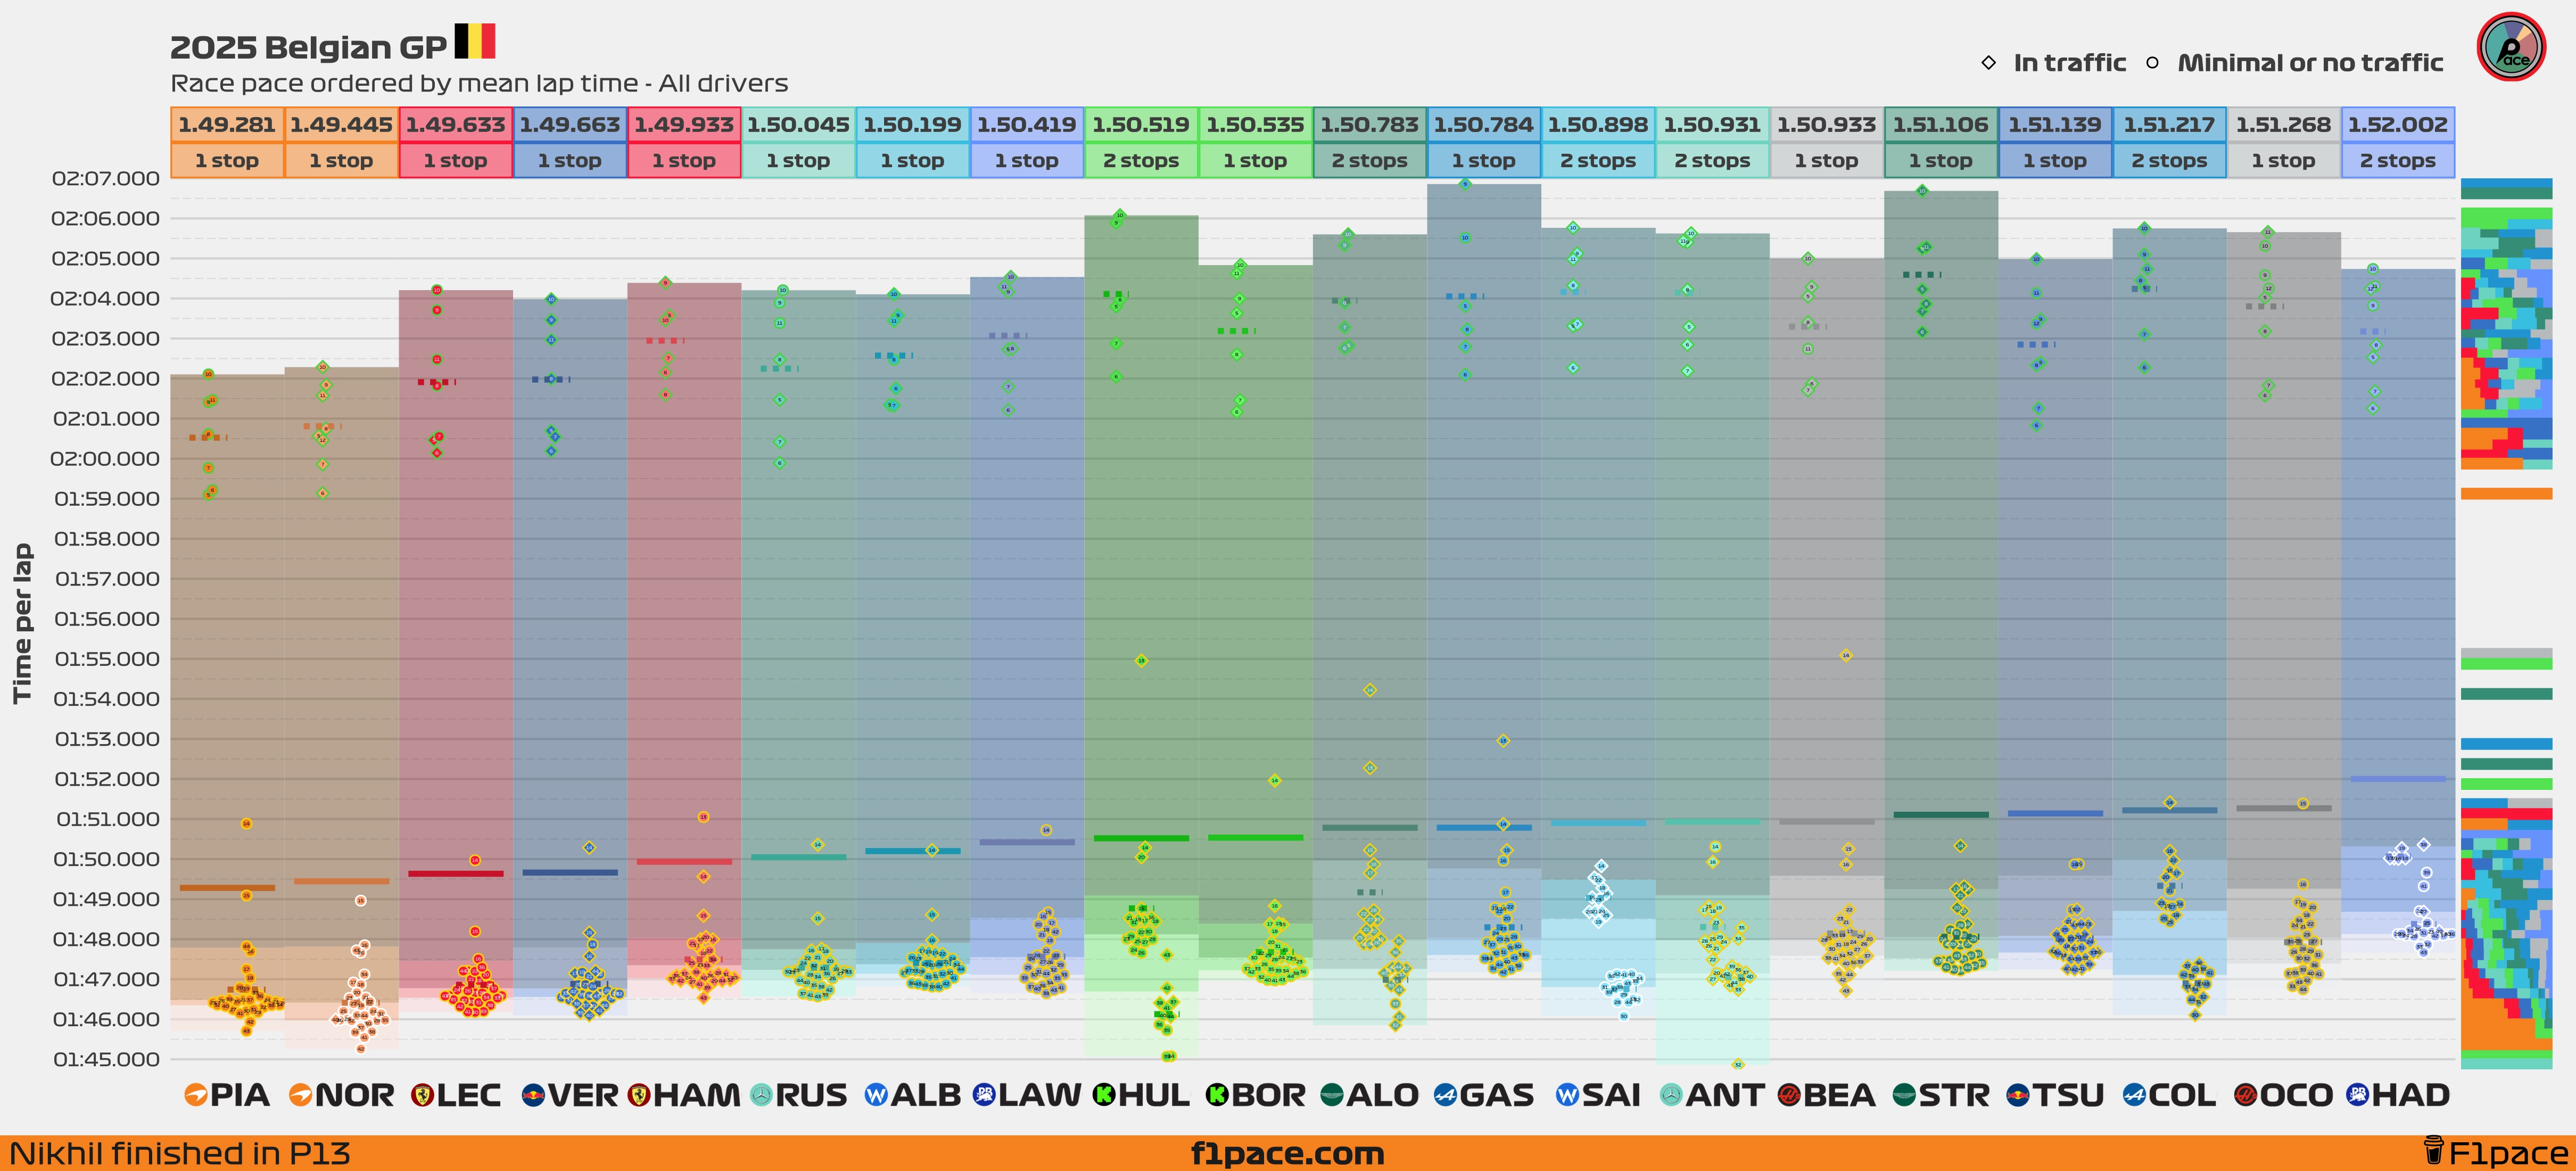
Task: Click the Sauber logo beside HUL
Action: [1104, 1095]
